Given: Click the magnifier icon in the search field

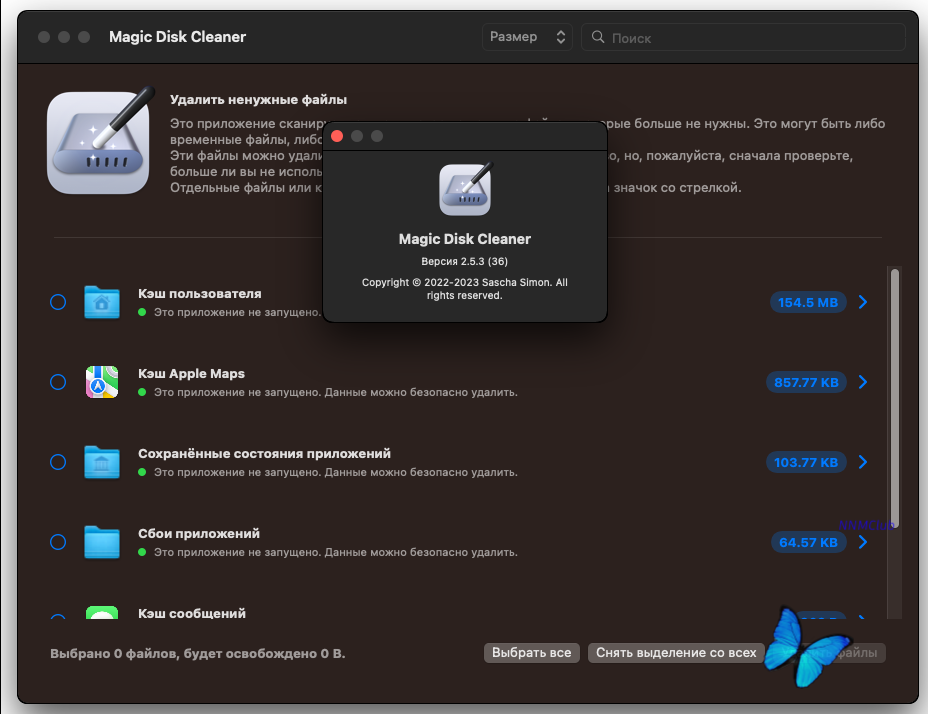Looking at the screenshot, I should [597, 37].
